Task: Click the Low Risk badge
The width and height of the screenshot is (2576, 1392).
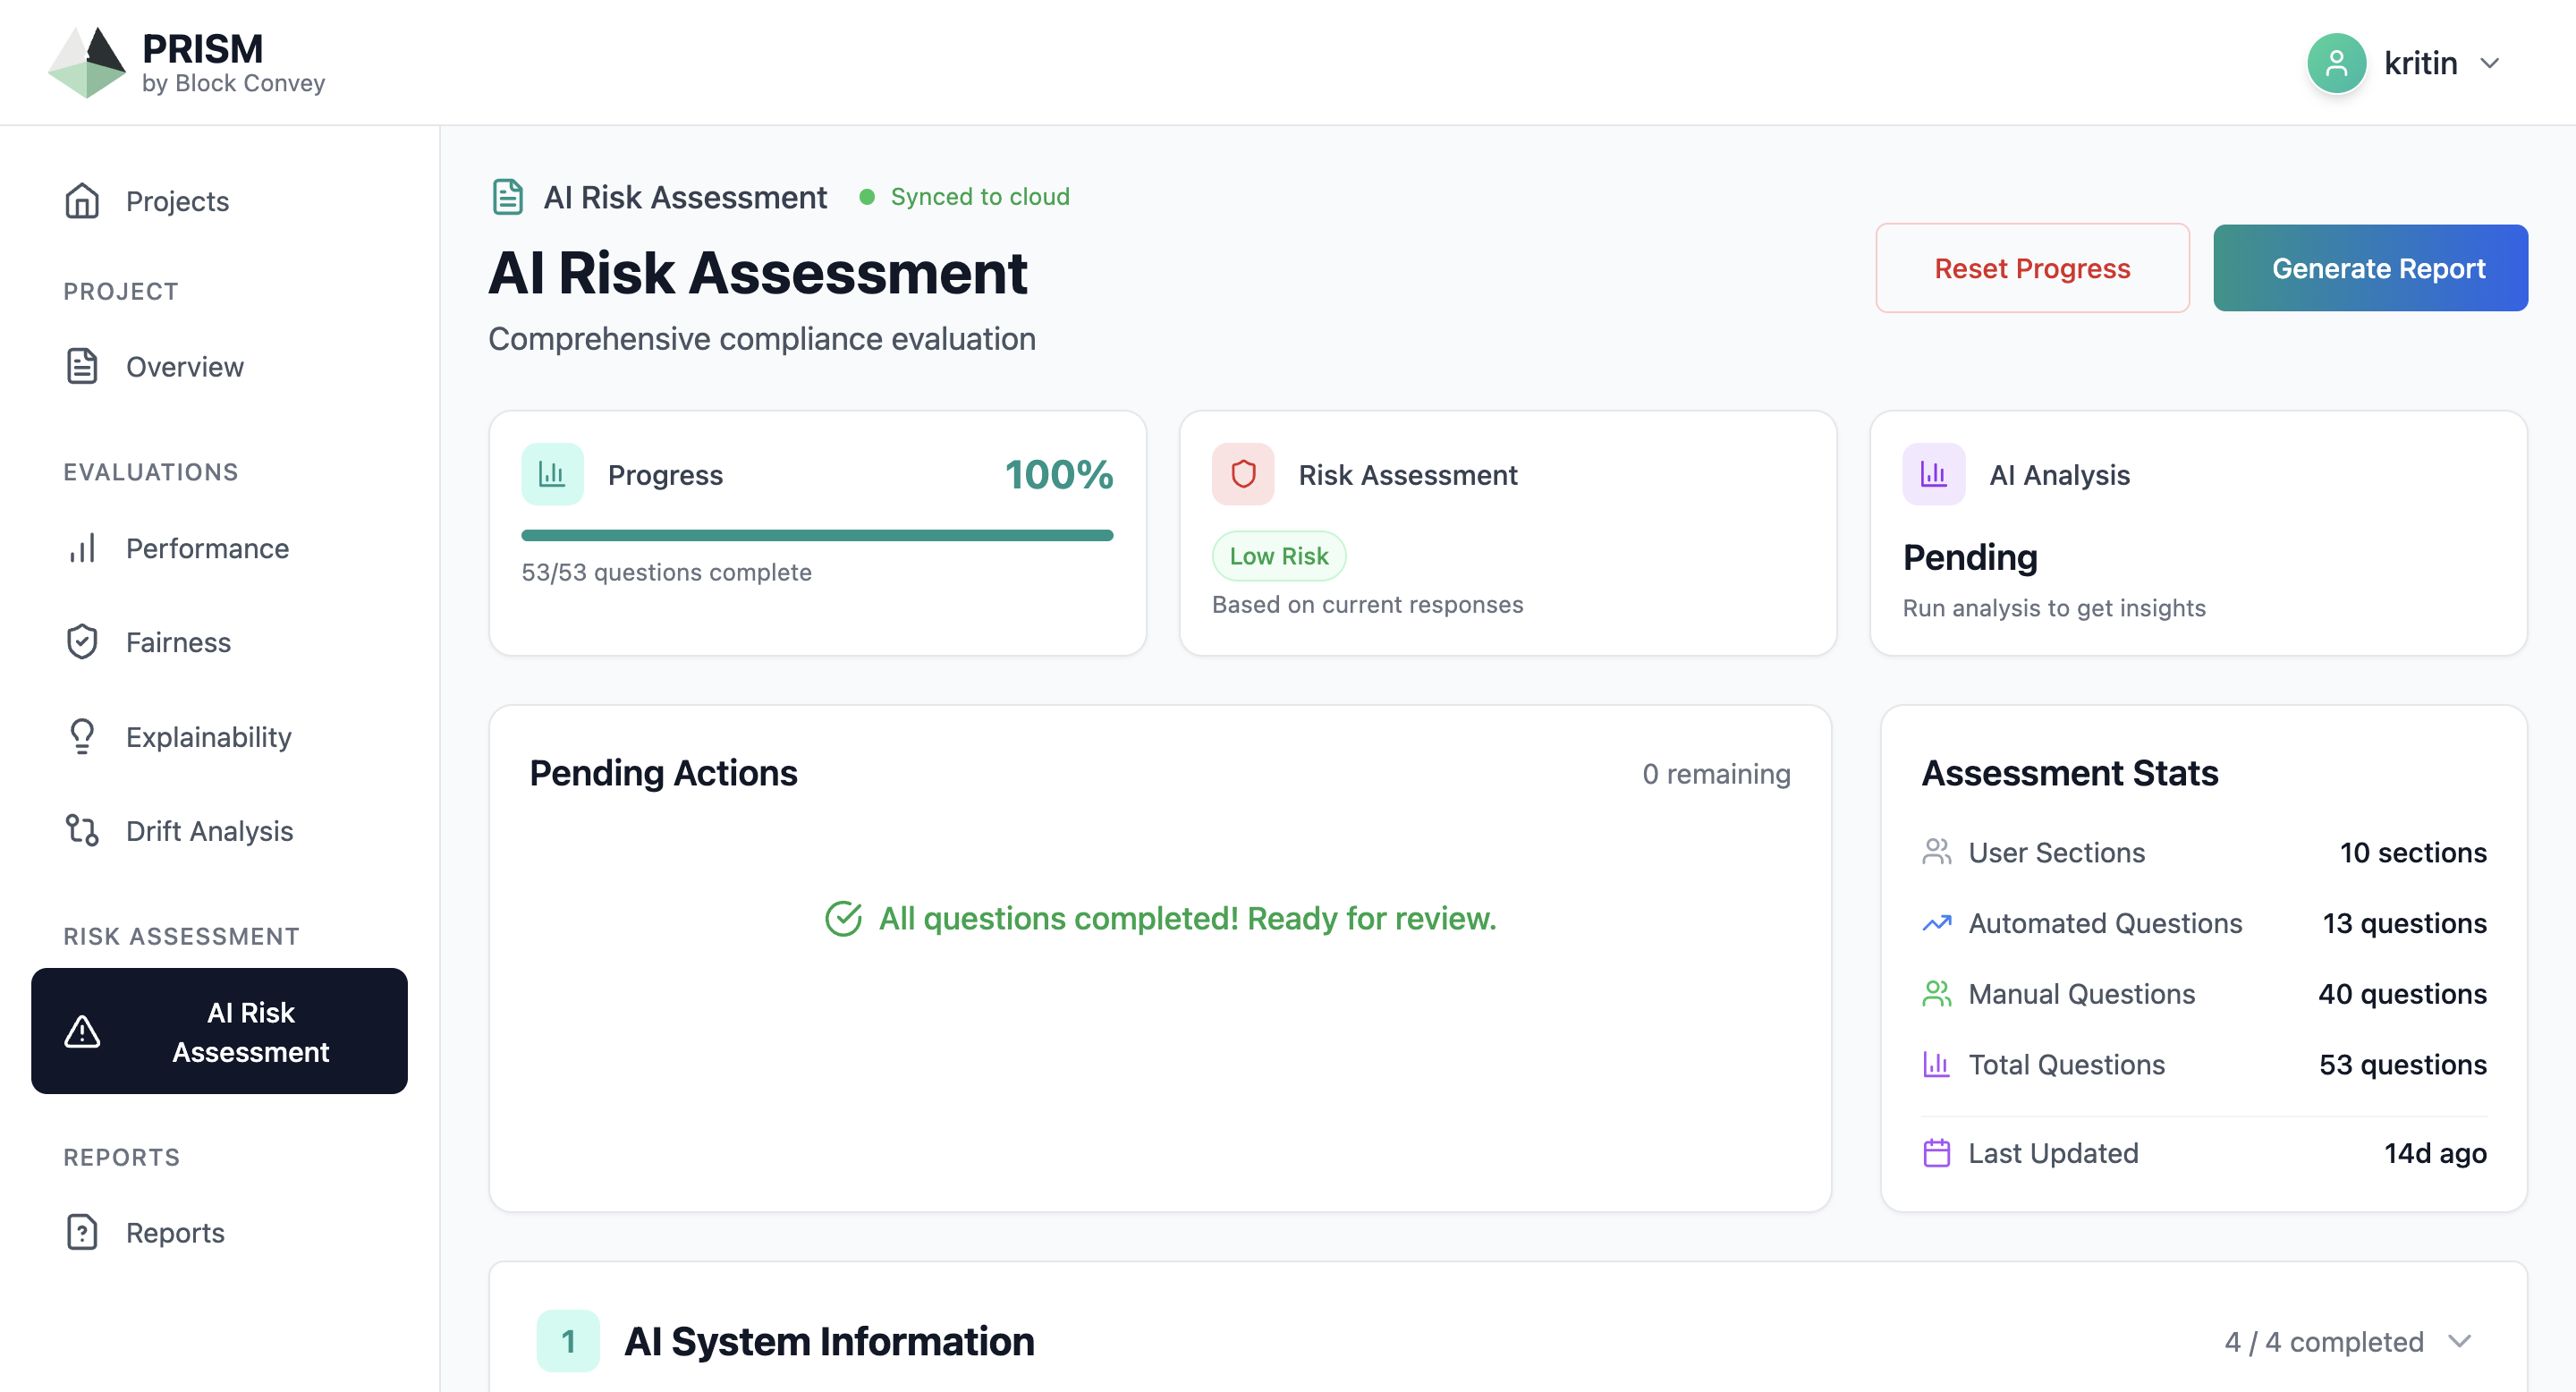Action: pos(1278,556)
